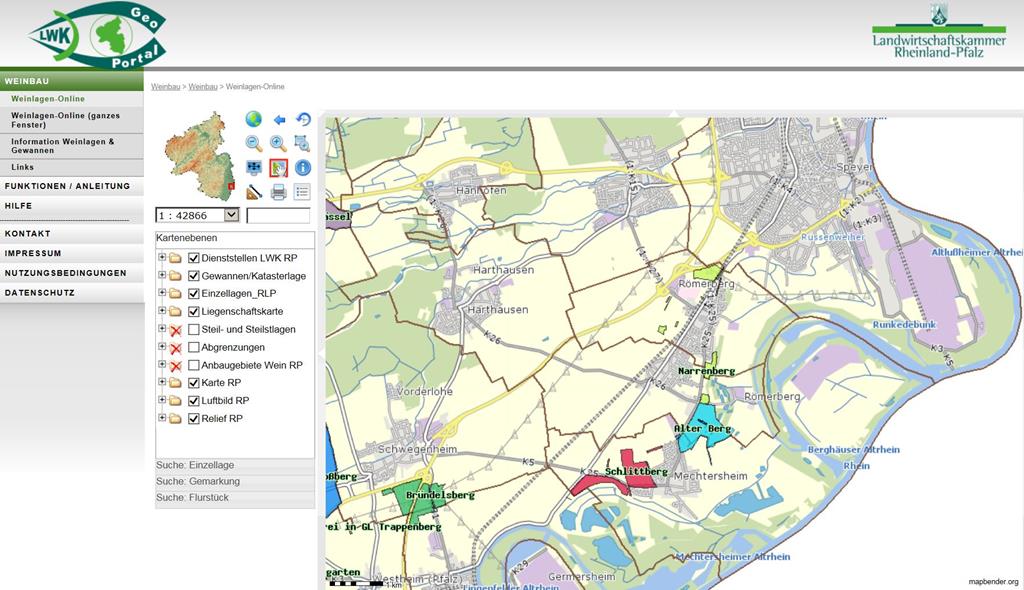Select the zoom out magnifier tool
This screenshot has width=1024, height=590.
(x=254, y=144)
